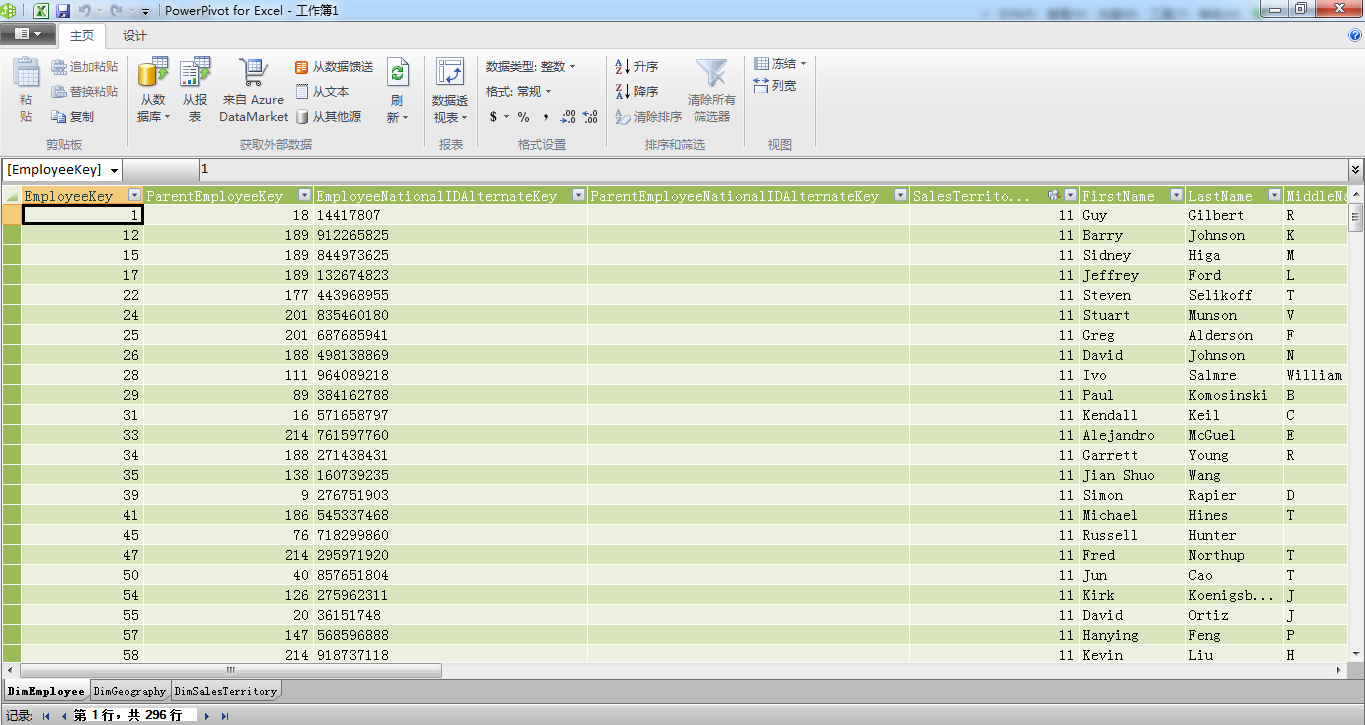Switch to Excel workbook icon in quick access
The height and width of the screenshot is (725, 1365).
coord(42,10)
